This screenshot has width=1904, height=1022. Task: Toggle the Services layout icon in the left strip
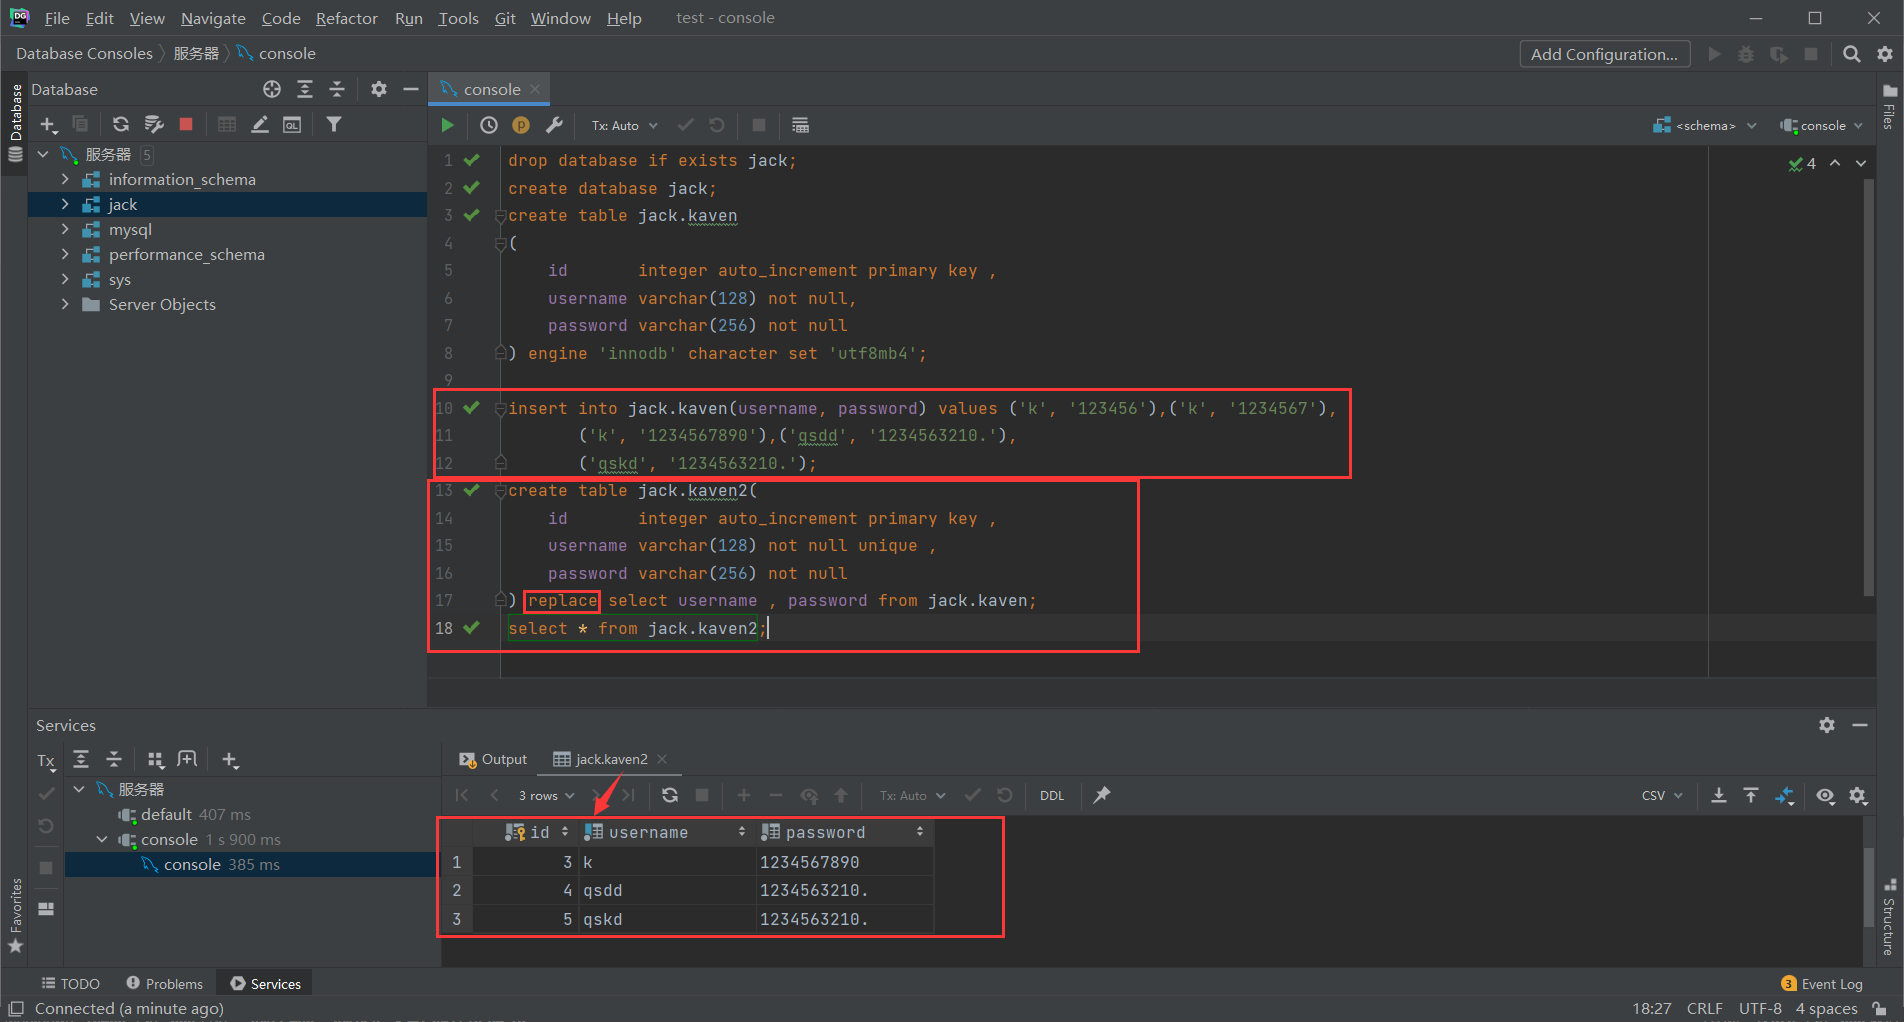pyautogui.click(x=46, y=909)
